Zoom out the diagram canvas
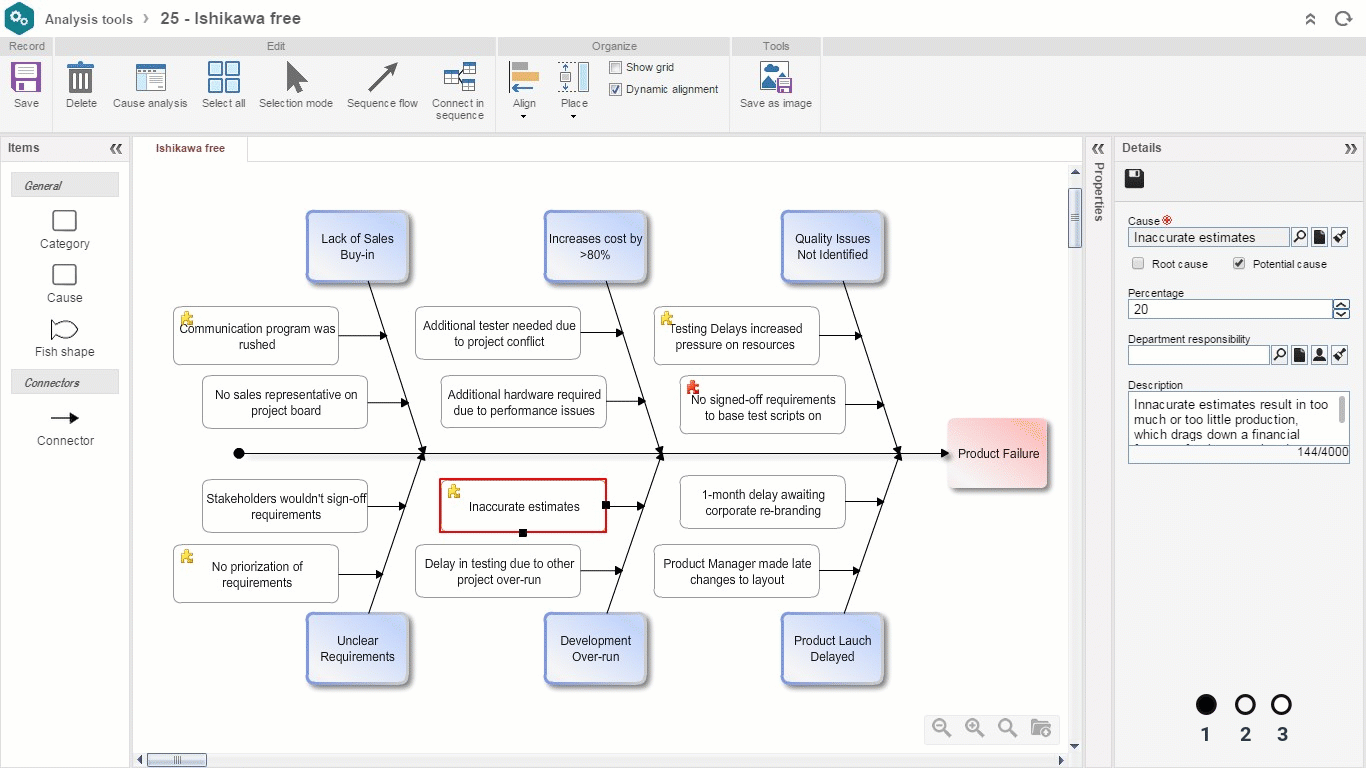Screen dimensions: 1366x768 click(941, 728)
